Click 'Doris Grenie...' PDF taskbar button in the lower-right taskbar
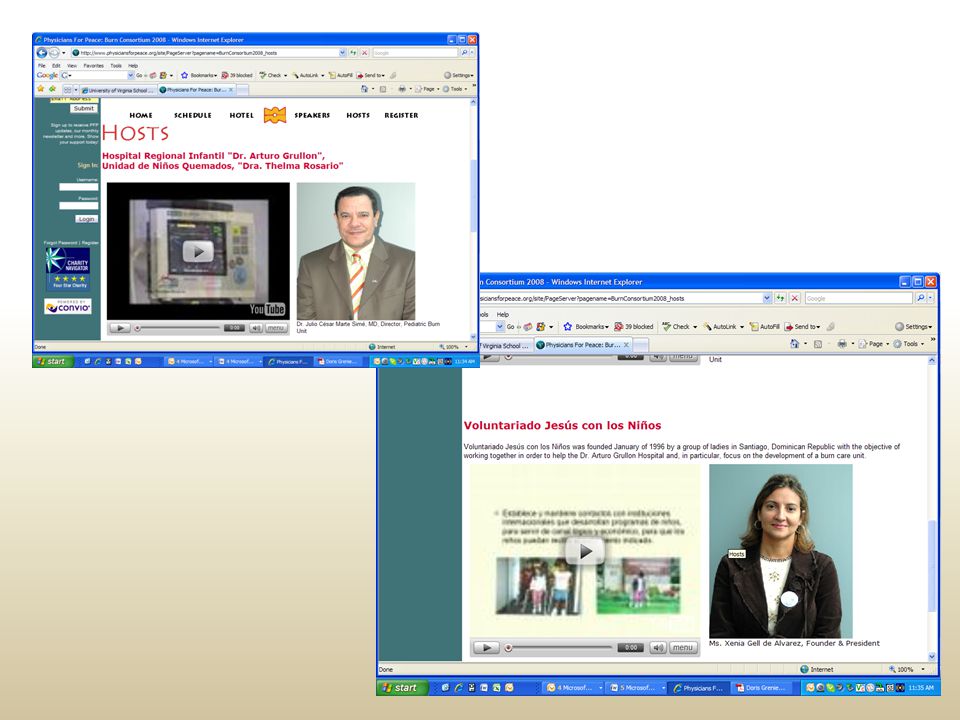The image size is (960, 720). coord(762,688)
